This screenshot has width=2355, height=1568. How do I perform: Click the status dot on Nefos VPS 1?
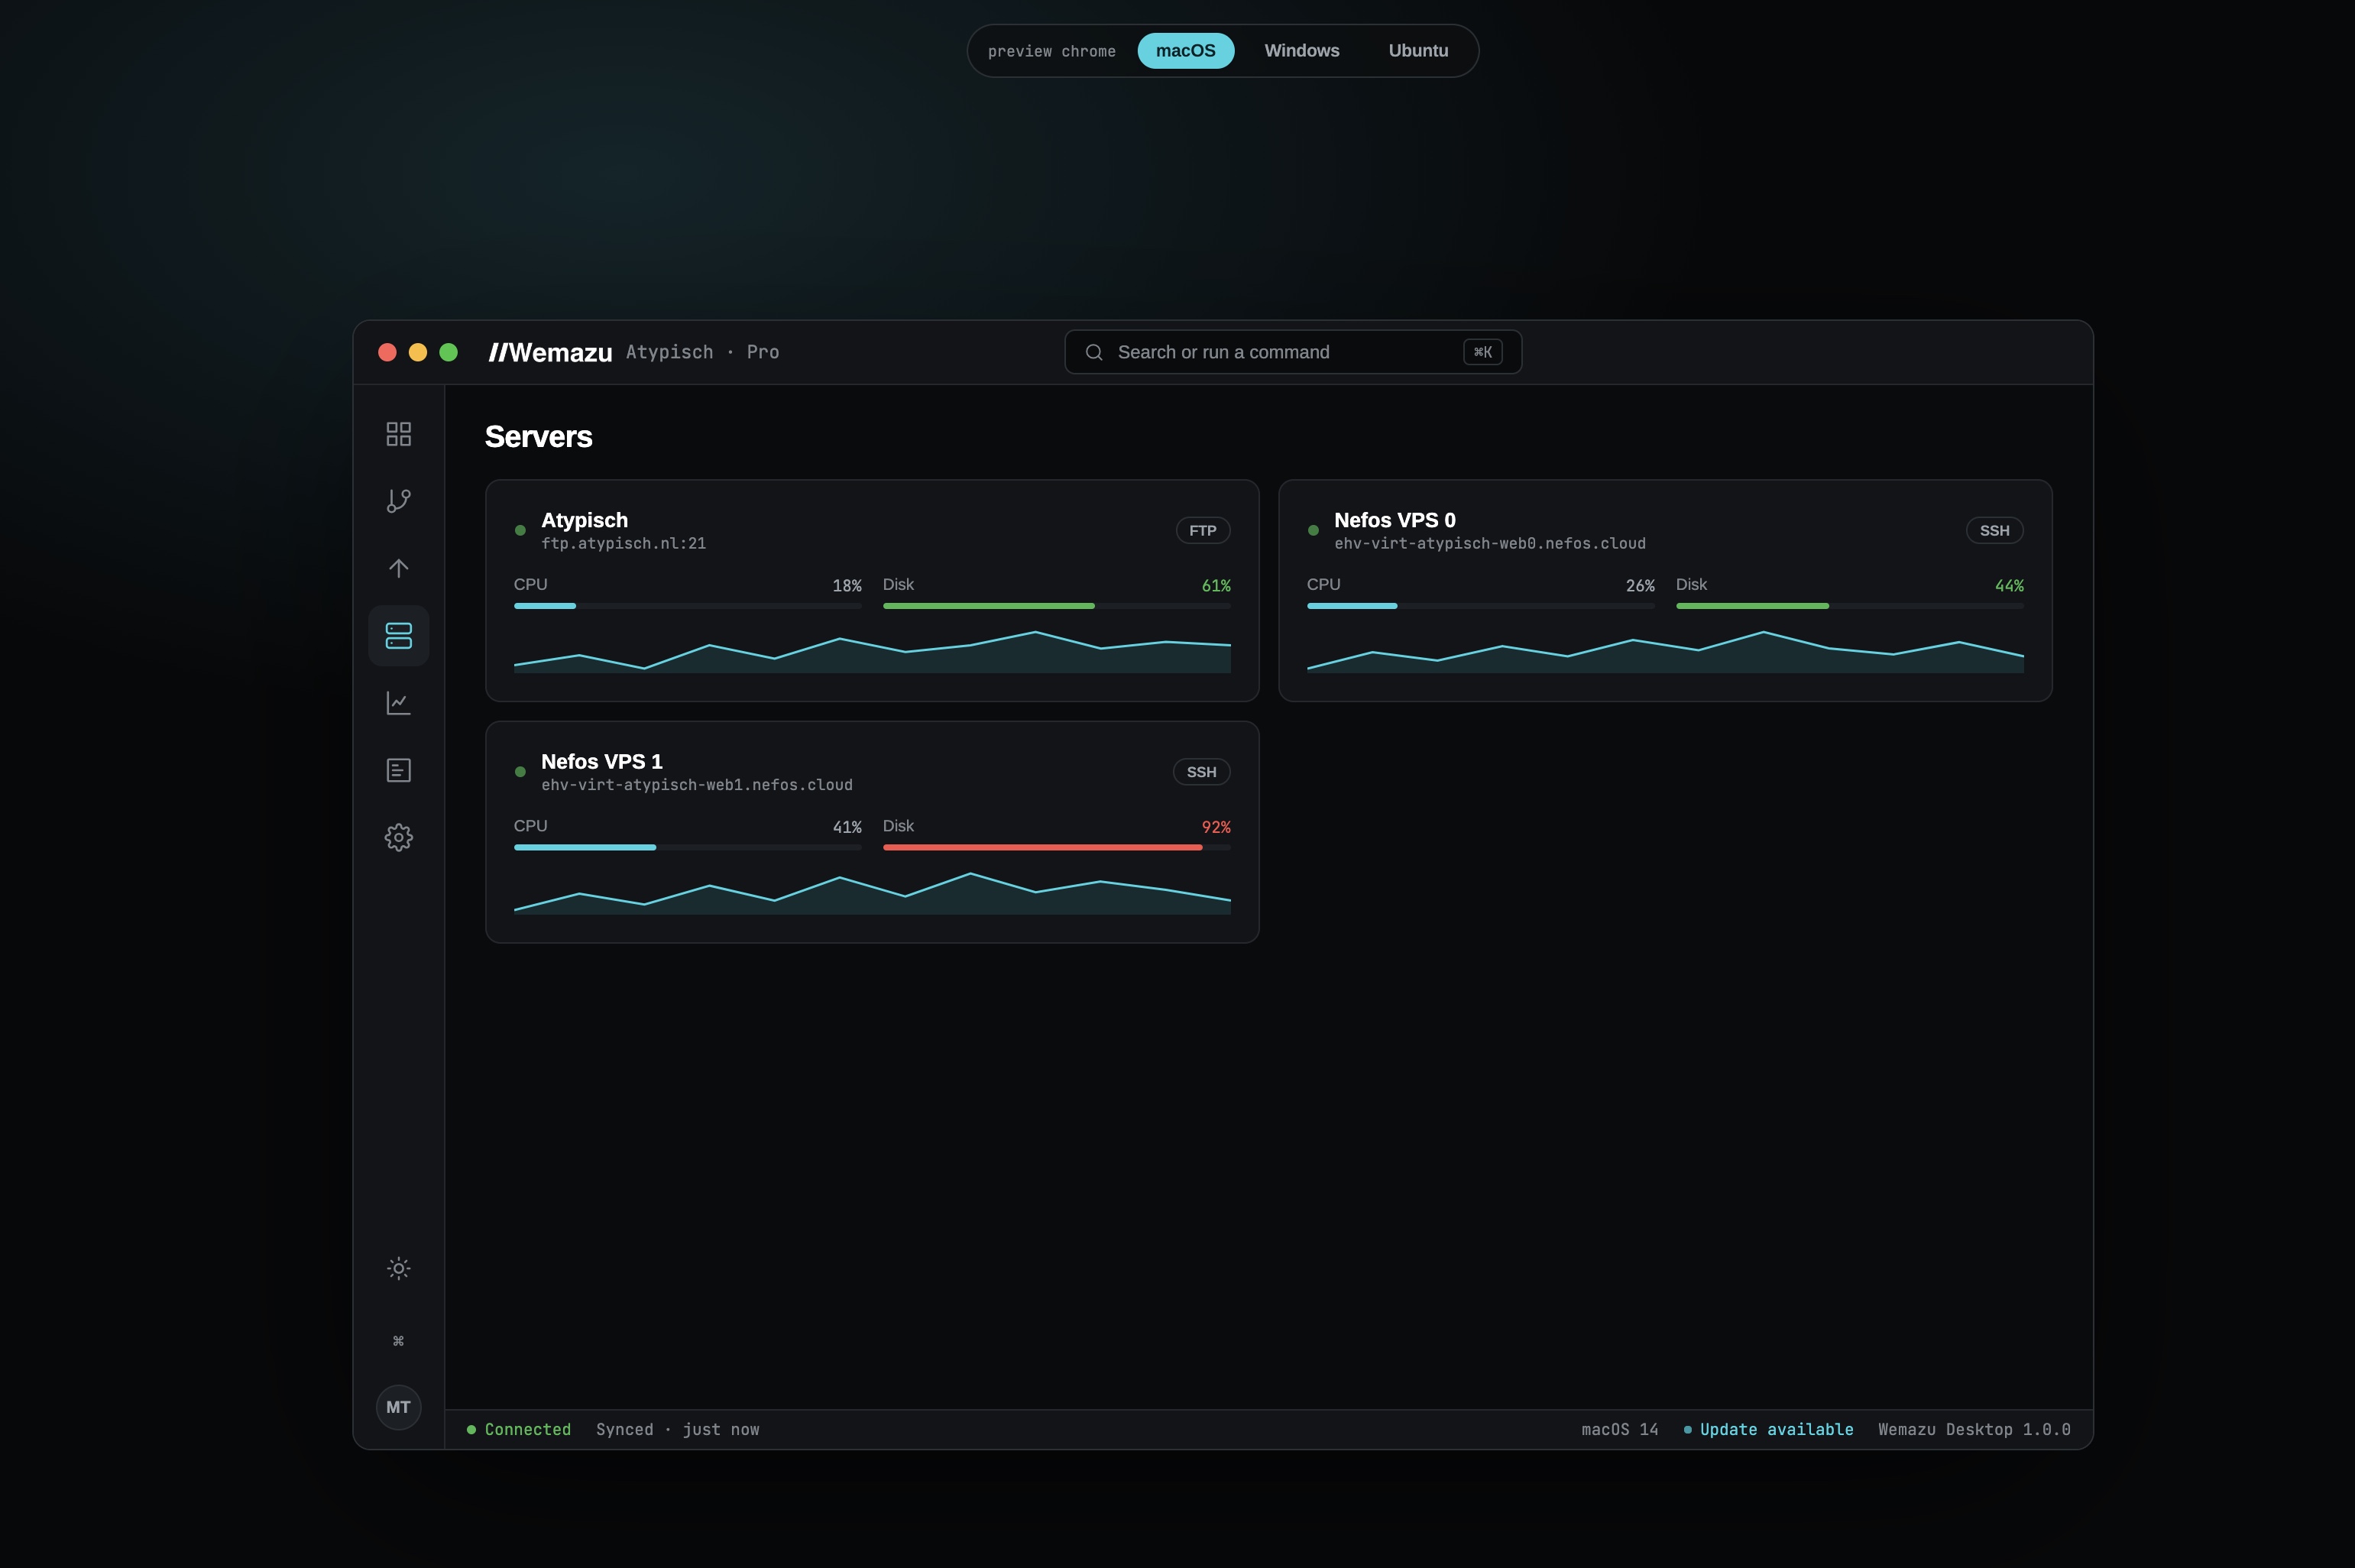(520, 771)
